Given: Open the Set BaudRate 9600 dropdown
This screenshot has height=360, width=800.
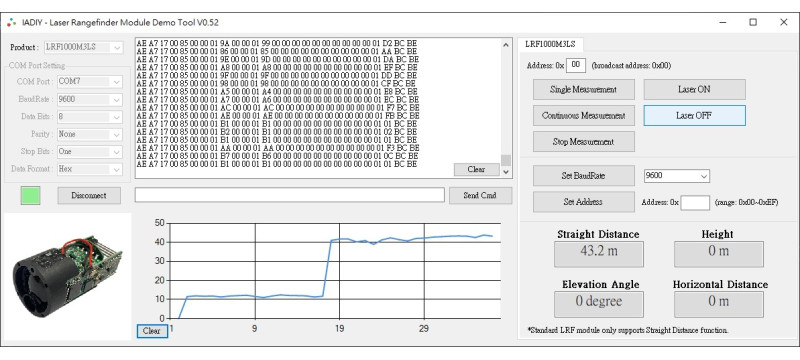Looking at the screenshot, I should (677, 176).
